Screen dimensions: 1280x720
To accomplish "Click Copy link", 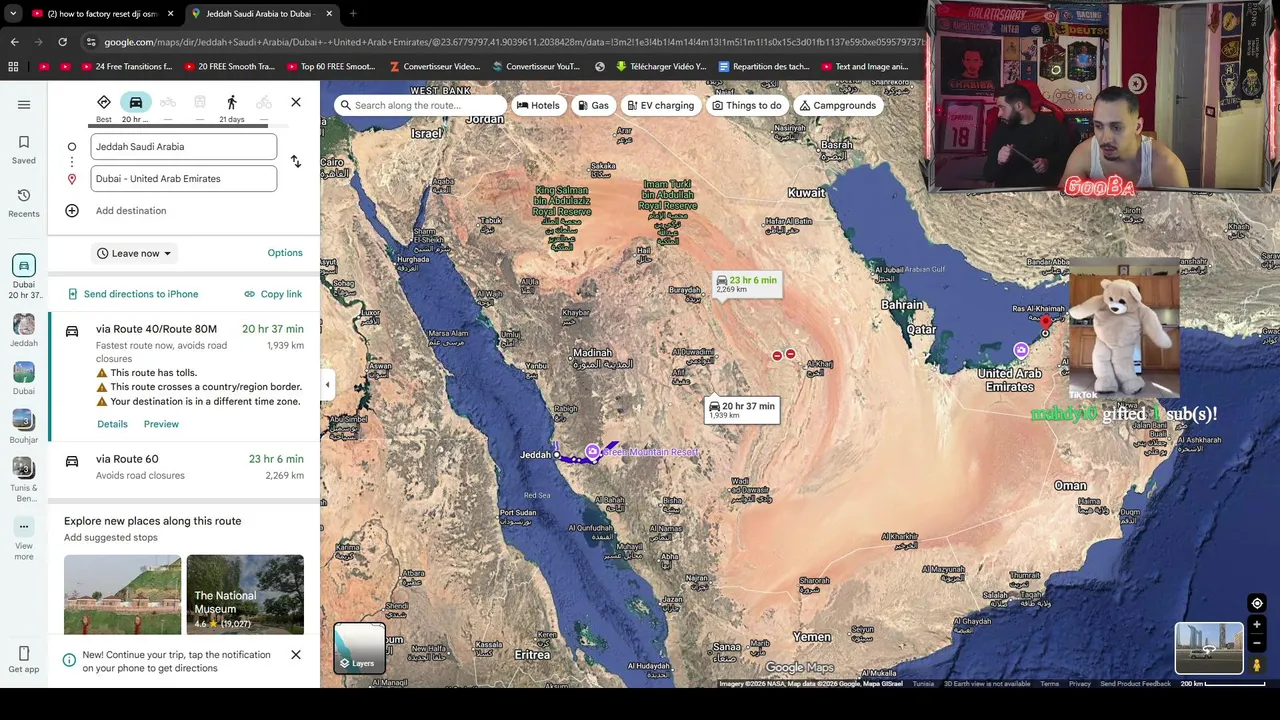I will coord(273,294).
